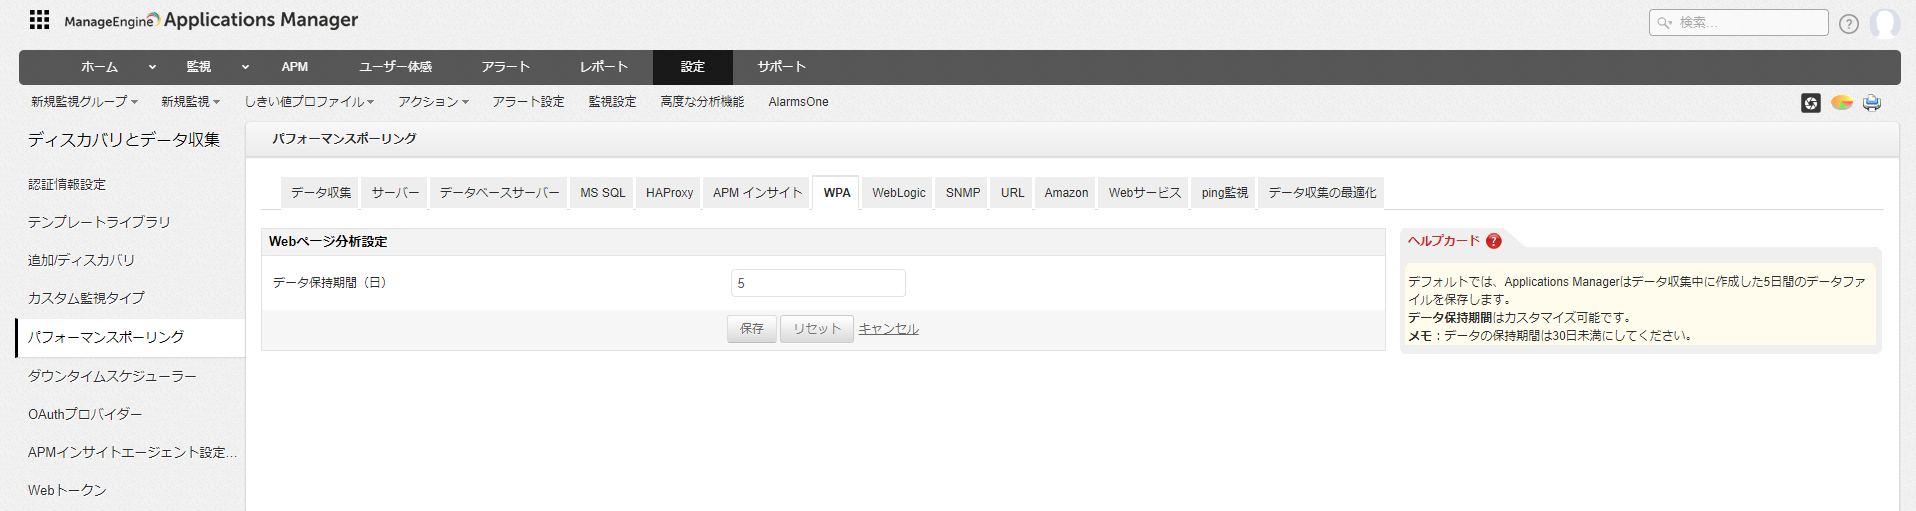
Task: Click the help question mark icon
Action: (1849, 24)
